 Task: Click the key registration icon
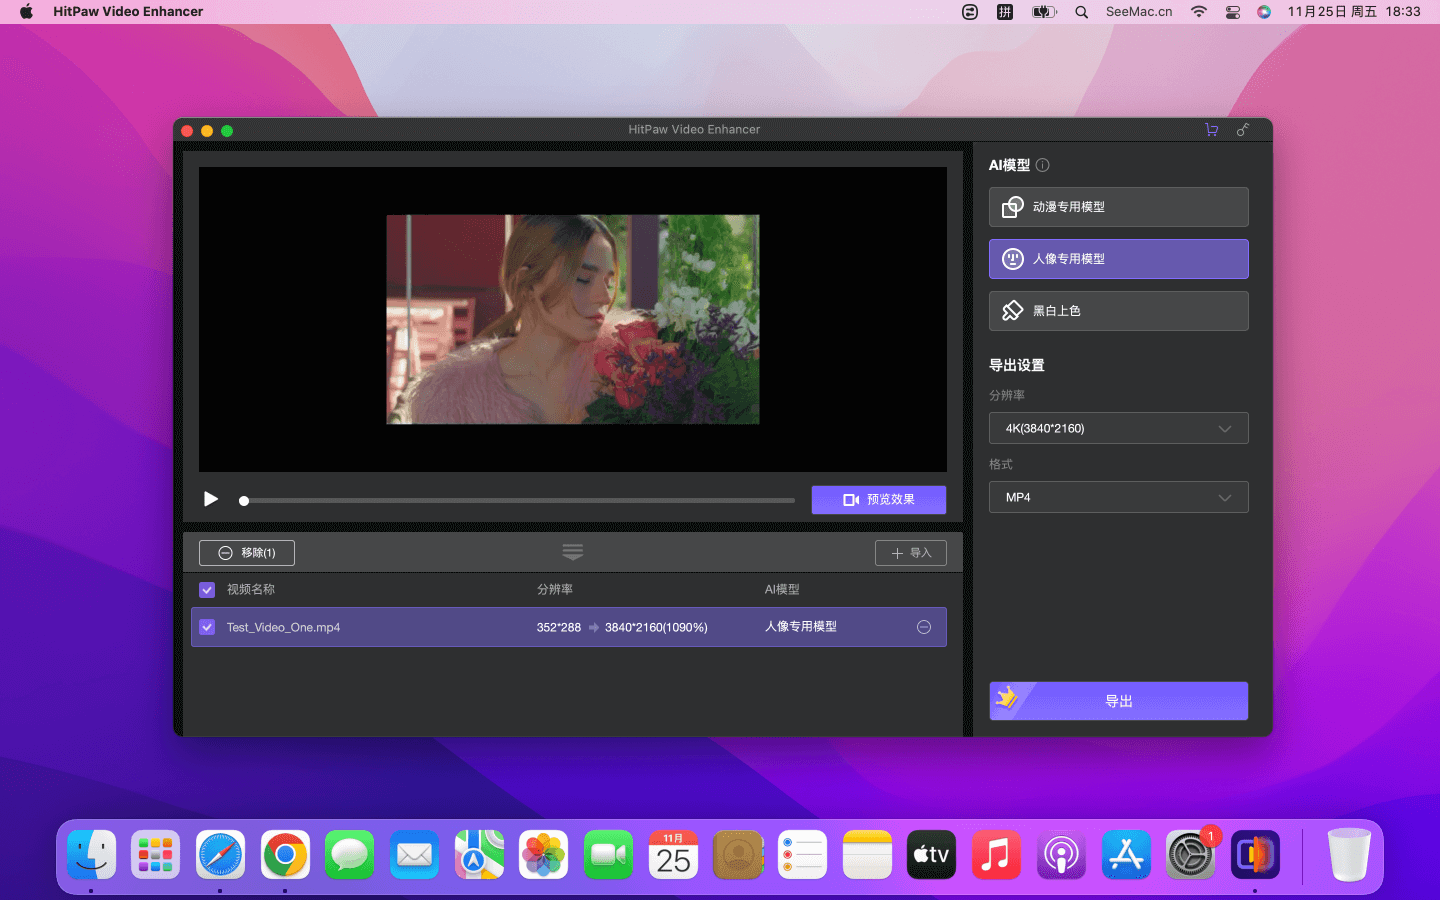[x=1243, y=130]
